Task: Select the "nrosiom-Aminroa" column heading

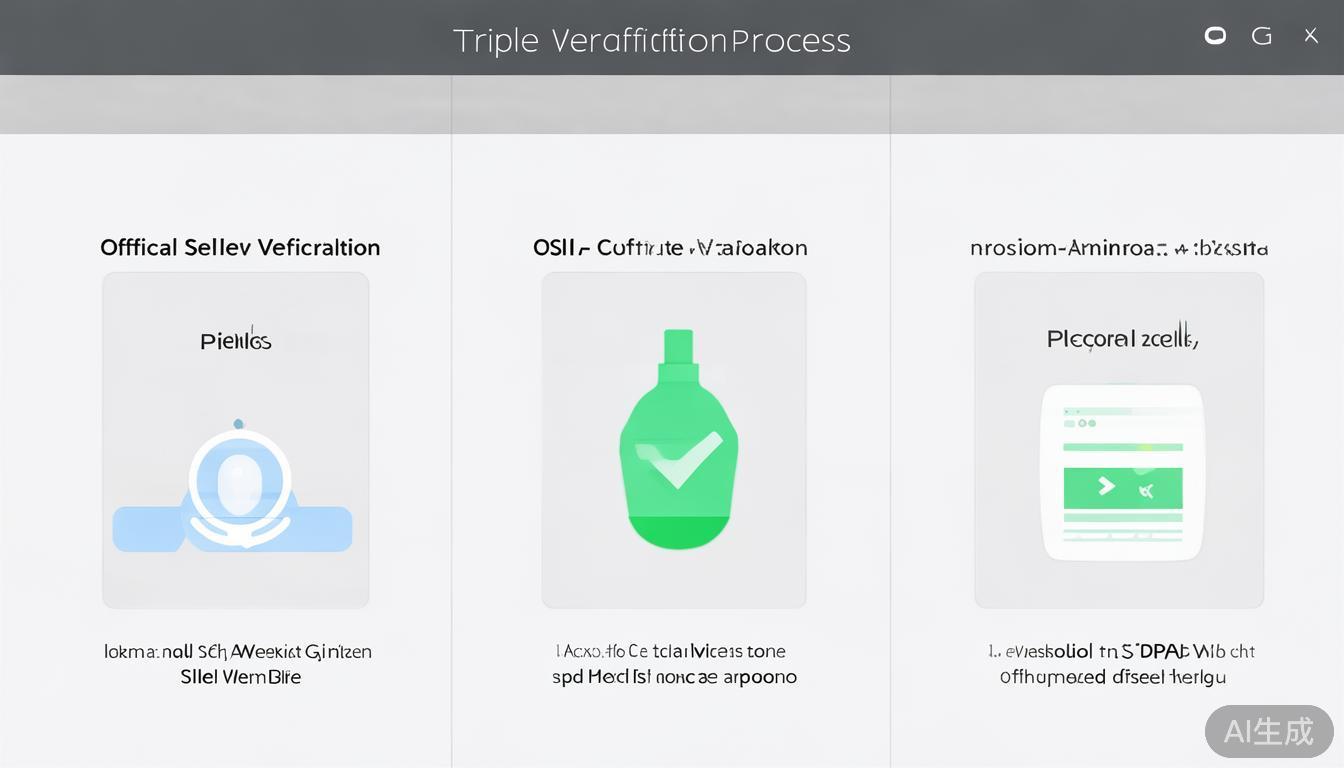Action: pyautogui.click(x=1118, y=247)
